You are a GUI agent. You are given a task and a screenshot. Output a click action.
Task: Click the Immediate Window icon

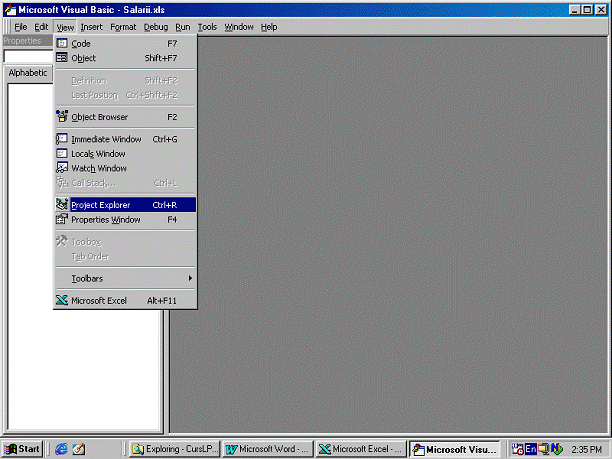62,139
